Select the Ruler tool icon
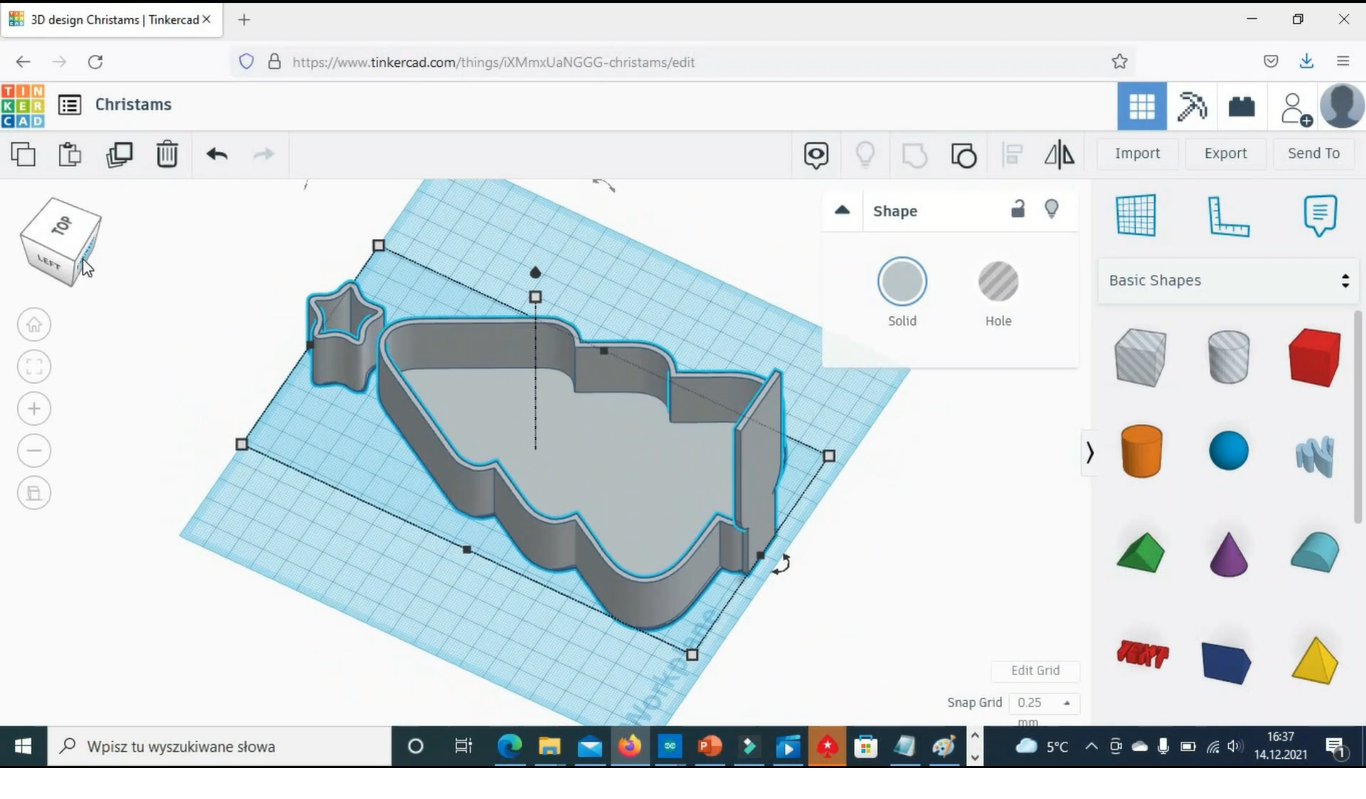 [x=1228, y=215]
